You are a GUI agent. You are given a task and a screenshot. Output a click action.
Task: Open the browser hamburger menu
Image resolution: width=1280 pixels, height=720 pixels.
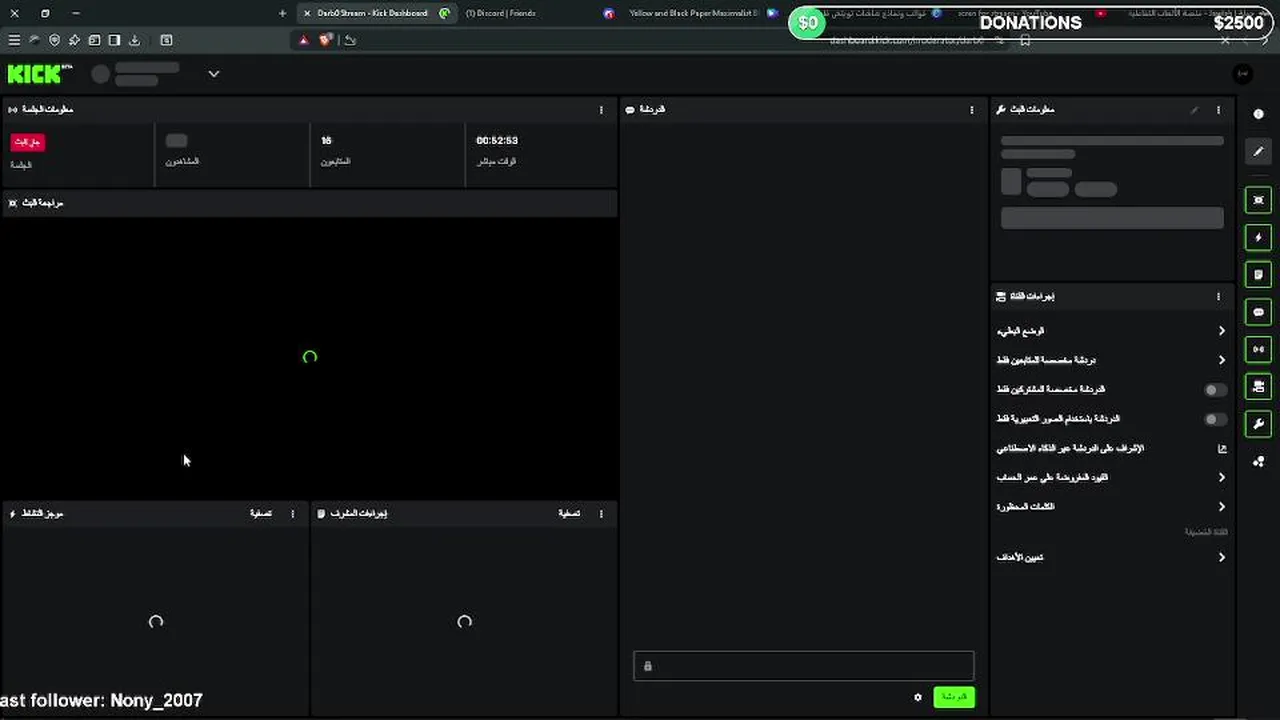(14, 40)
